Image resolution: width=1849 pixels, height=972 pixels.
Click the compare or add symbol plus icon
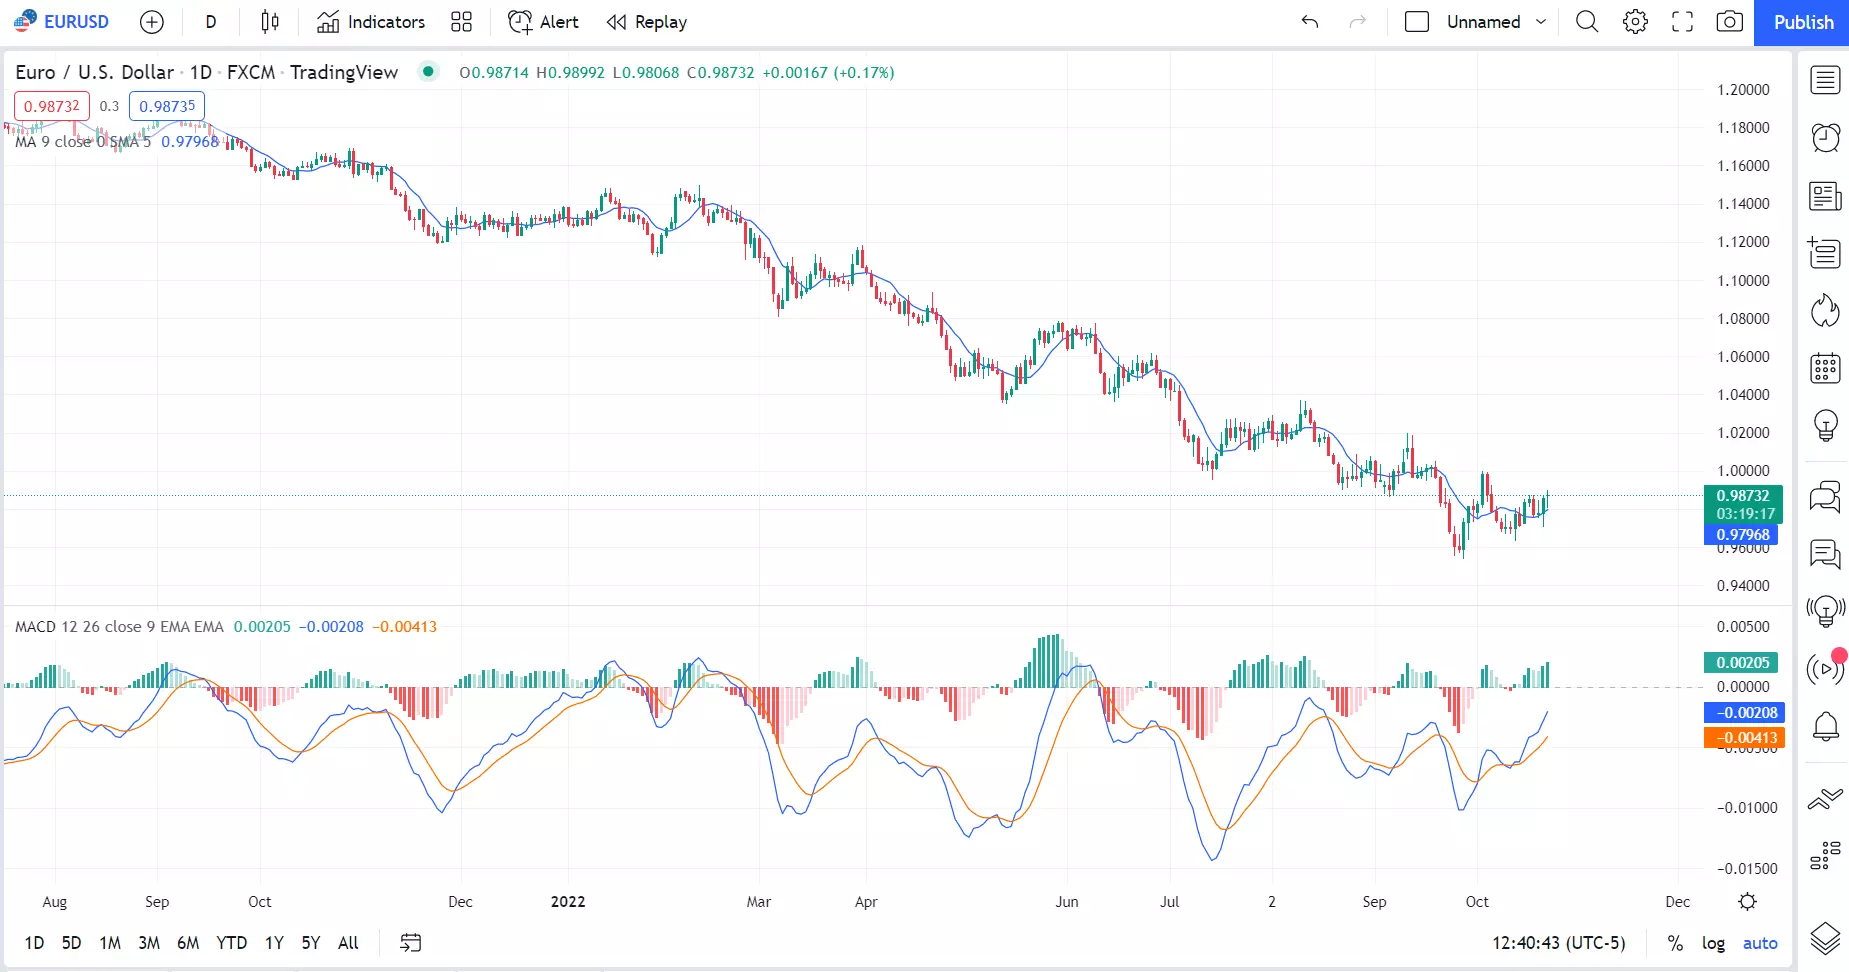click(152, 22)
